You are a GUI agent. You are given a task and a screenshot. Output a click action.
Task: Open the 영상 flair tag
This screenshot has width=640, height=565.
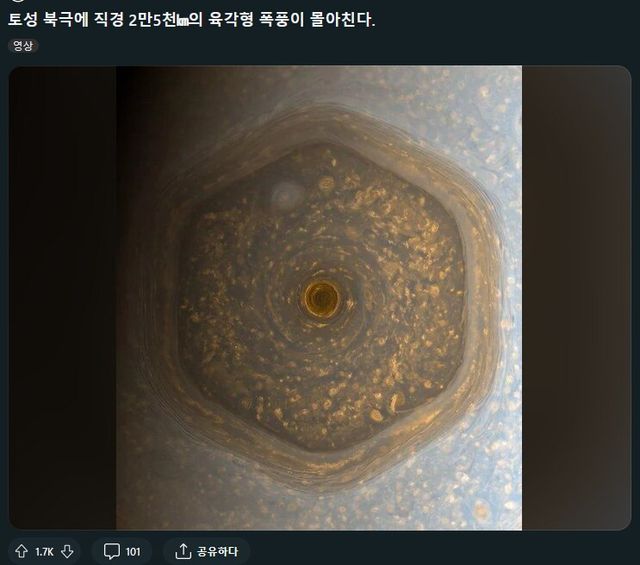pos(23,45)
